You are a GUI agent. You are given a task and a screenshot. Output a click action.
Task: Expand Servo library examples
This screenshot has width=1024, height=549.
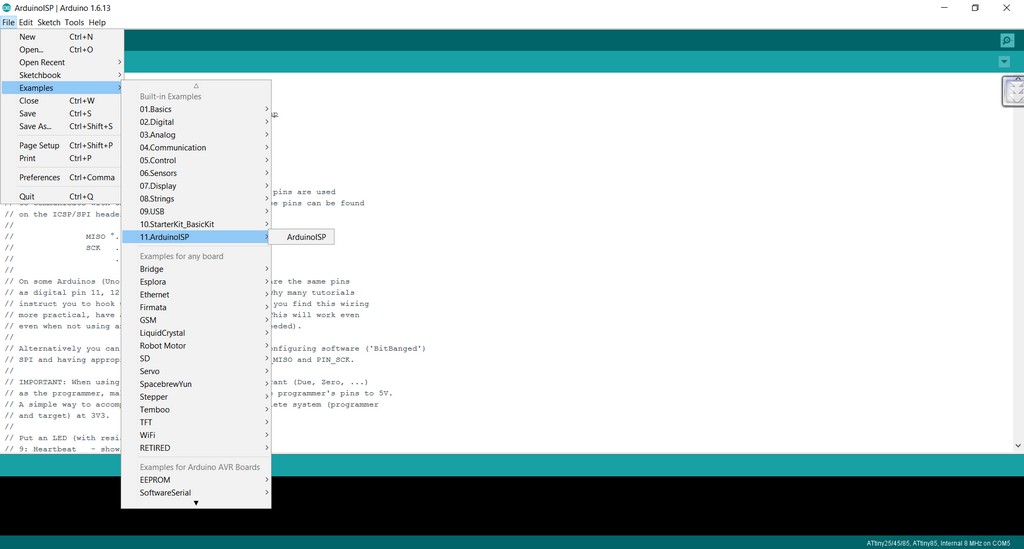click(x=196, y=371)
